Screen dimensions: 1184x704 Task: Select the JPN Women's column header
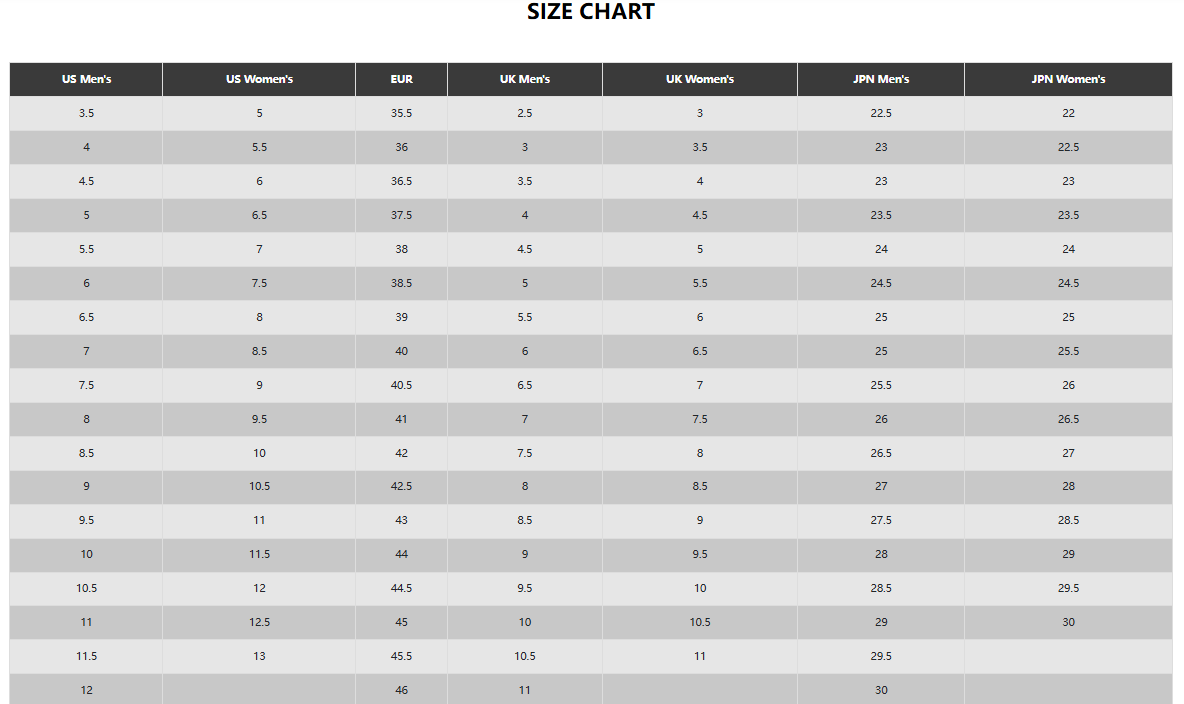tap(1068, 79)
